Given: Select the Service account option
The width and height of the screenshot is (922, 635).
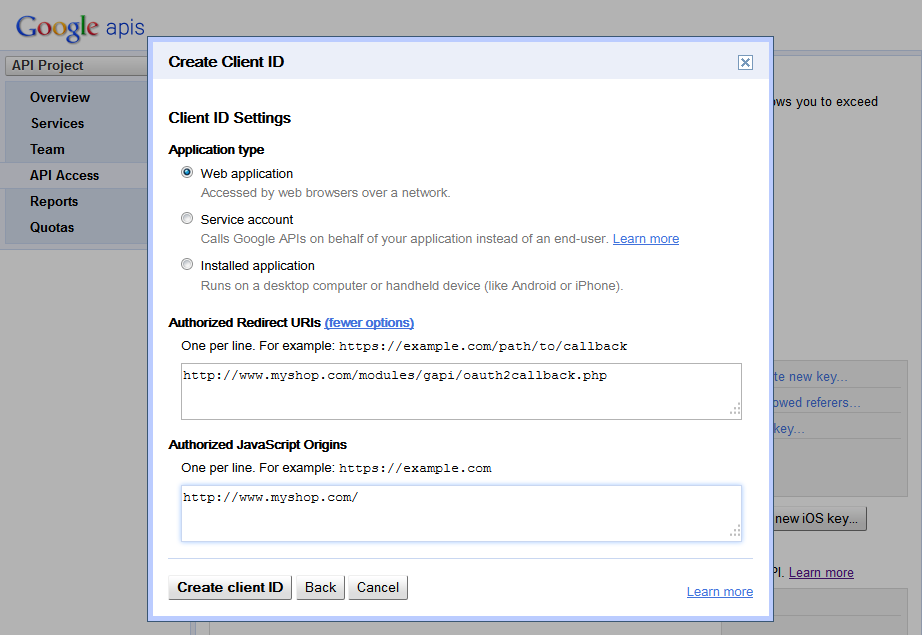Looking at the screenshot, I should pyautogui.click(x=187, y=218).
